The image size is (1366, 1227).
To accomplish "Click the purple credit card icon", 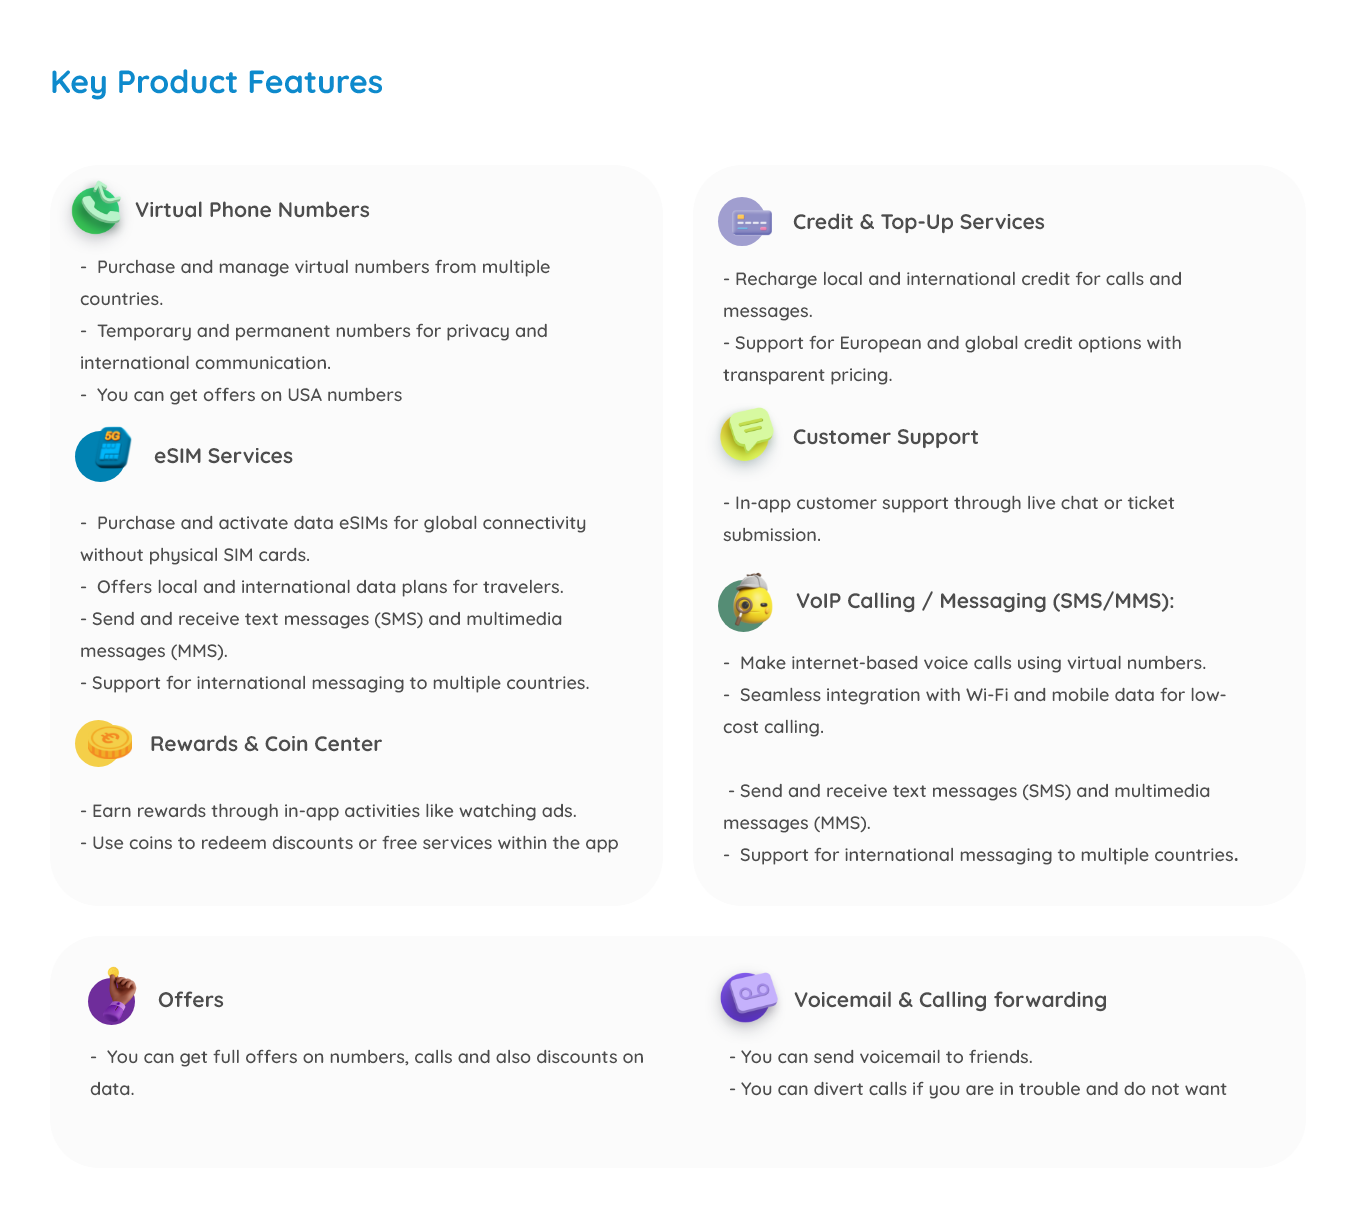I will (745, 221).
